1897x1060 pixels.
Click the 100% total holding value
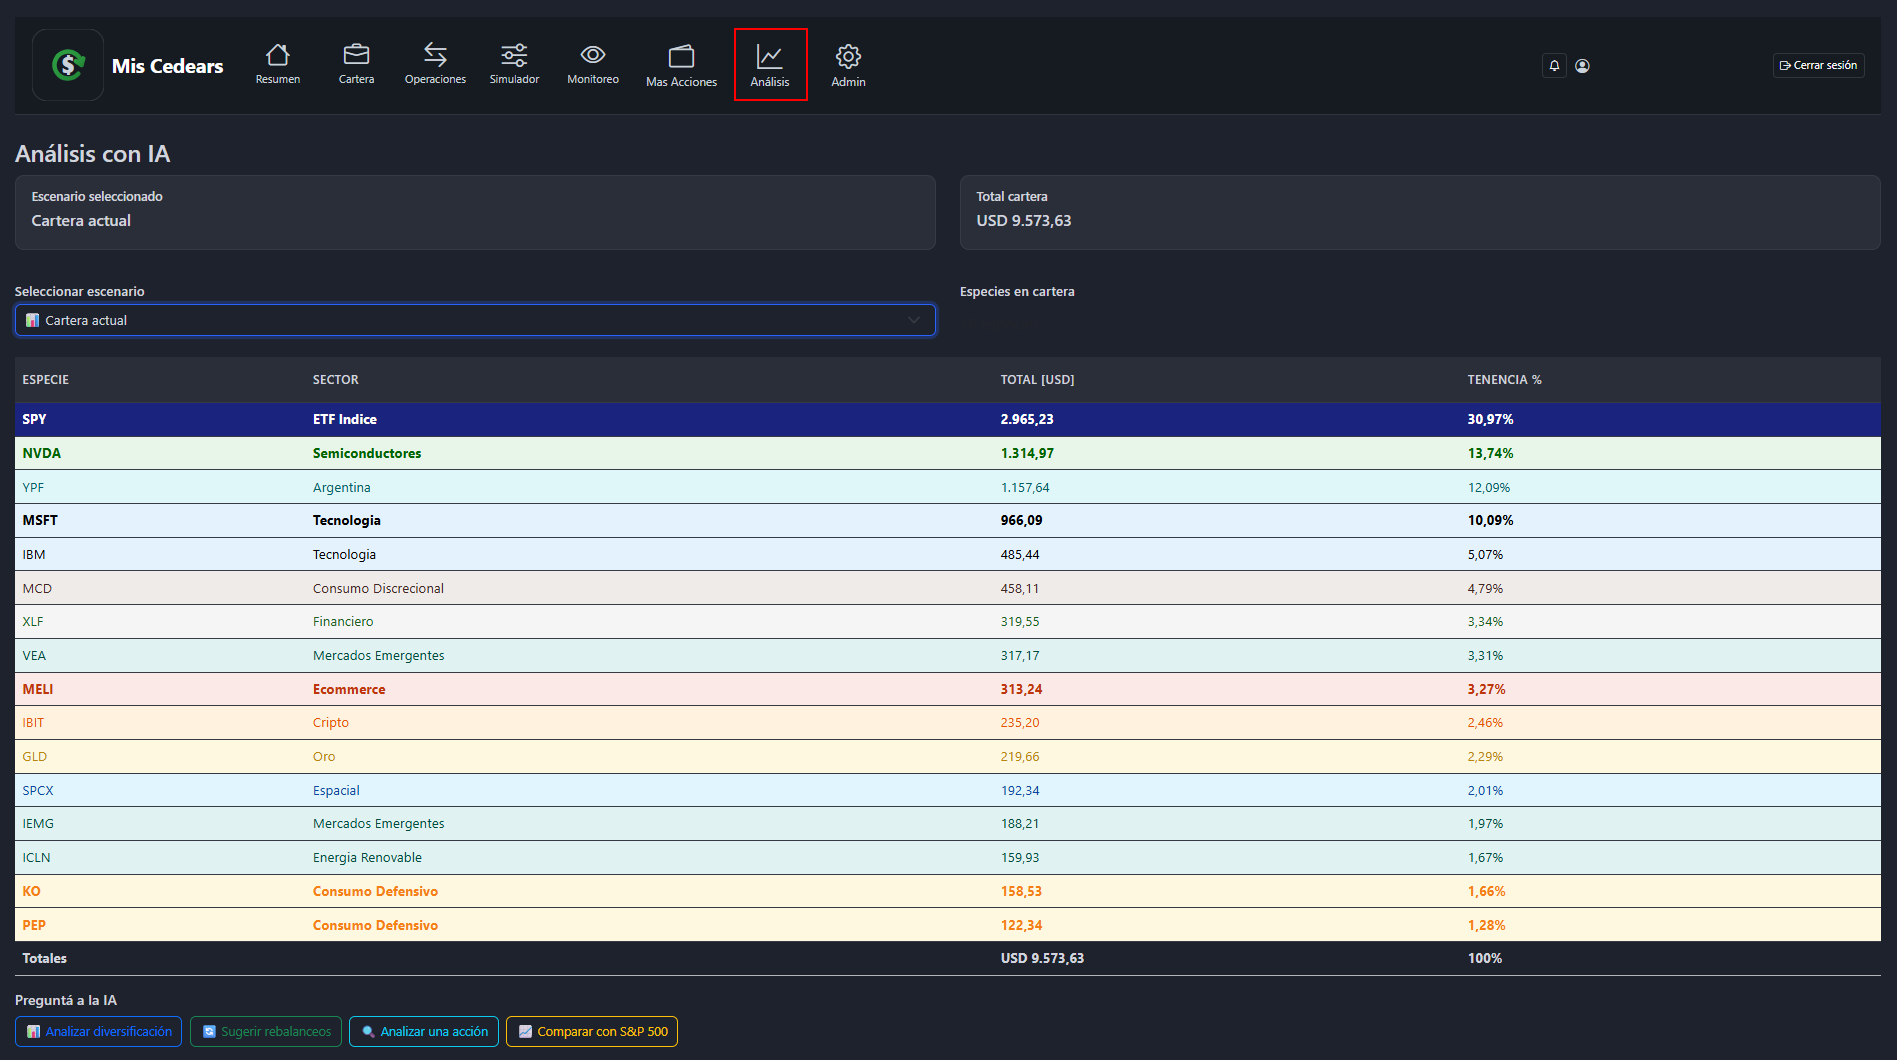pyautogui.click(x=1484, y=958)
